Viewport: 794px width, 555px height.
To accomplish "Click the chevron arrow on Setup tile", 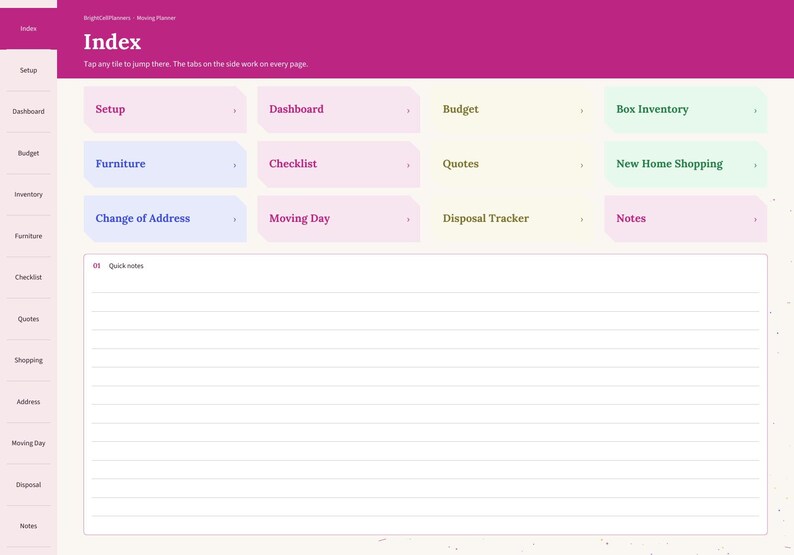I will 234,110.
